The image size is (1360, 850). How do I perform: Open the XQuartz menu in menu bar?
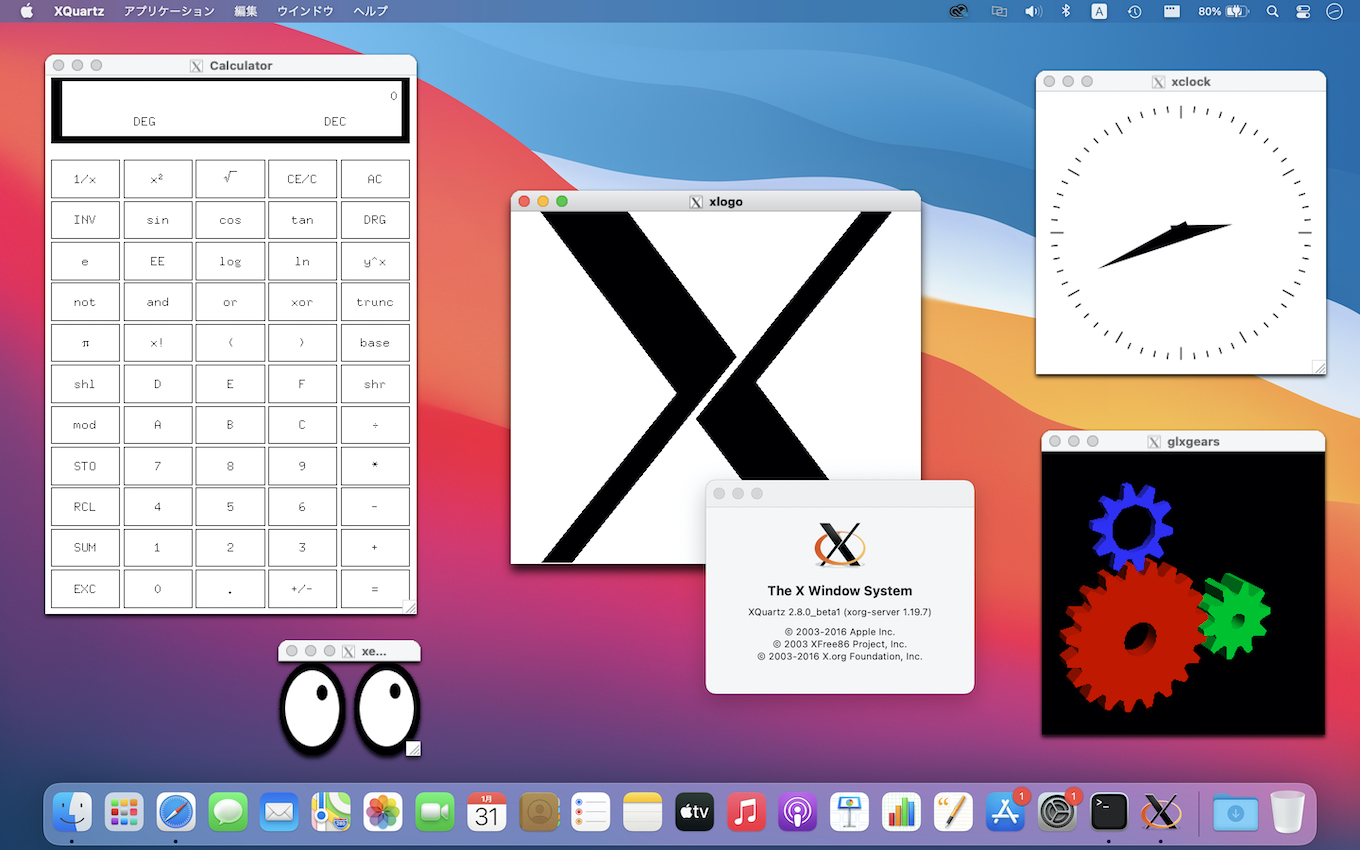(x=79, y=12)
